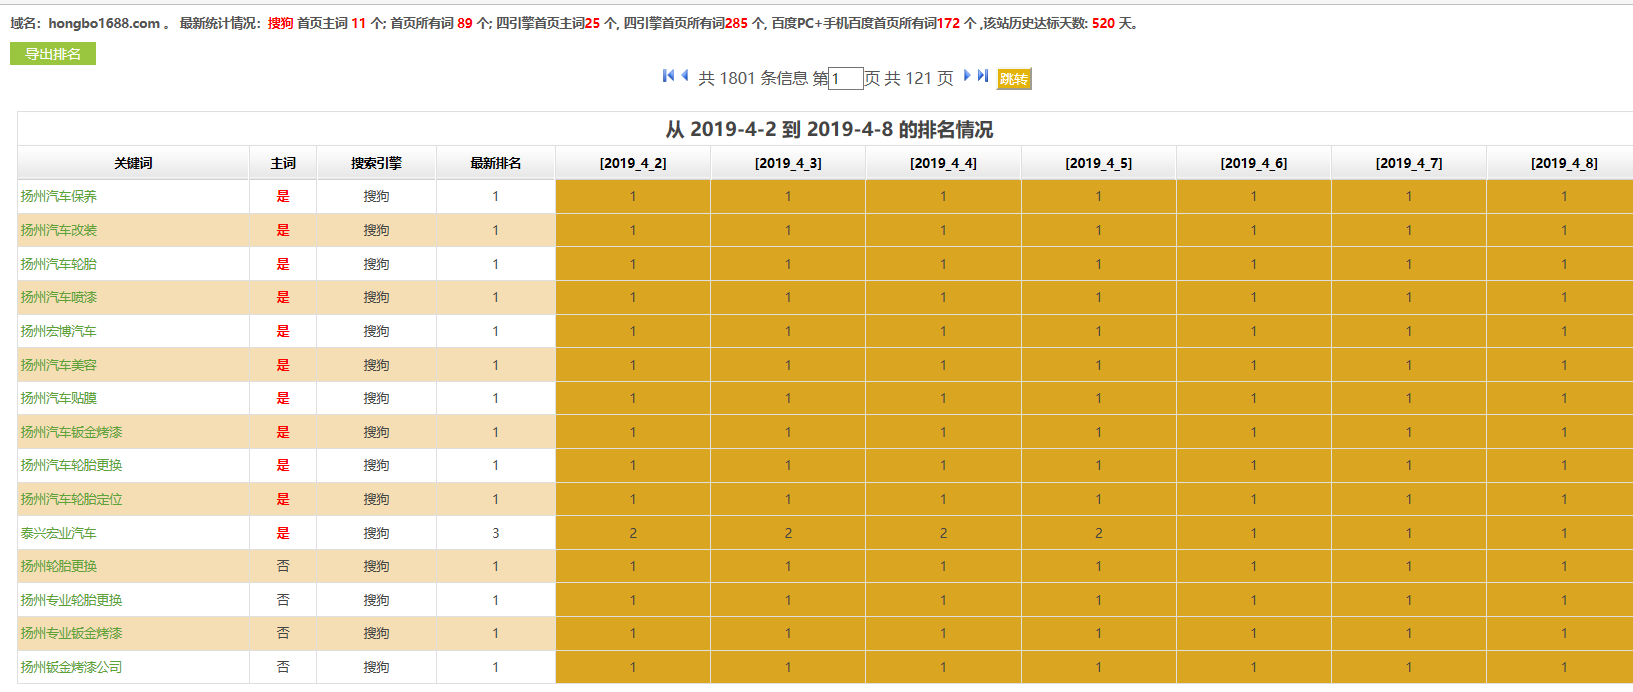1633x692 pixels.
Task: Focus the page number input field
Action: [x=845, y=78]
